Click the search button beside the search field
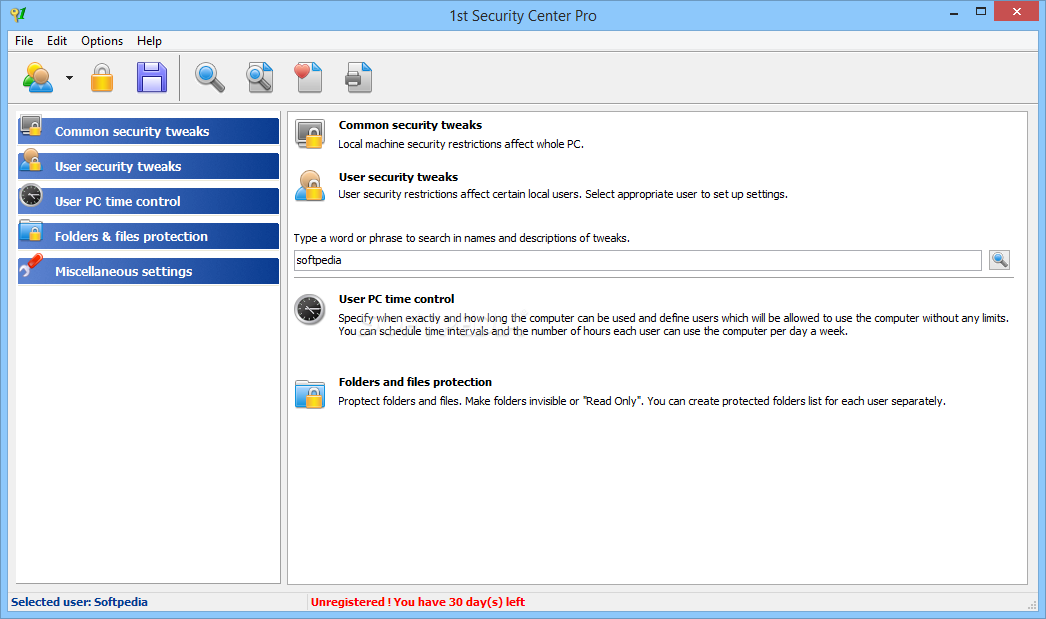The width and height of the screenshot is (1046, 619). [x=999, y=260]
